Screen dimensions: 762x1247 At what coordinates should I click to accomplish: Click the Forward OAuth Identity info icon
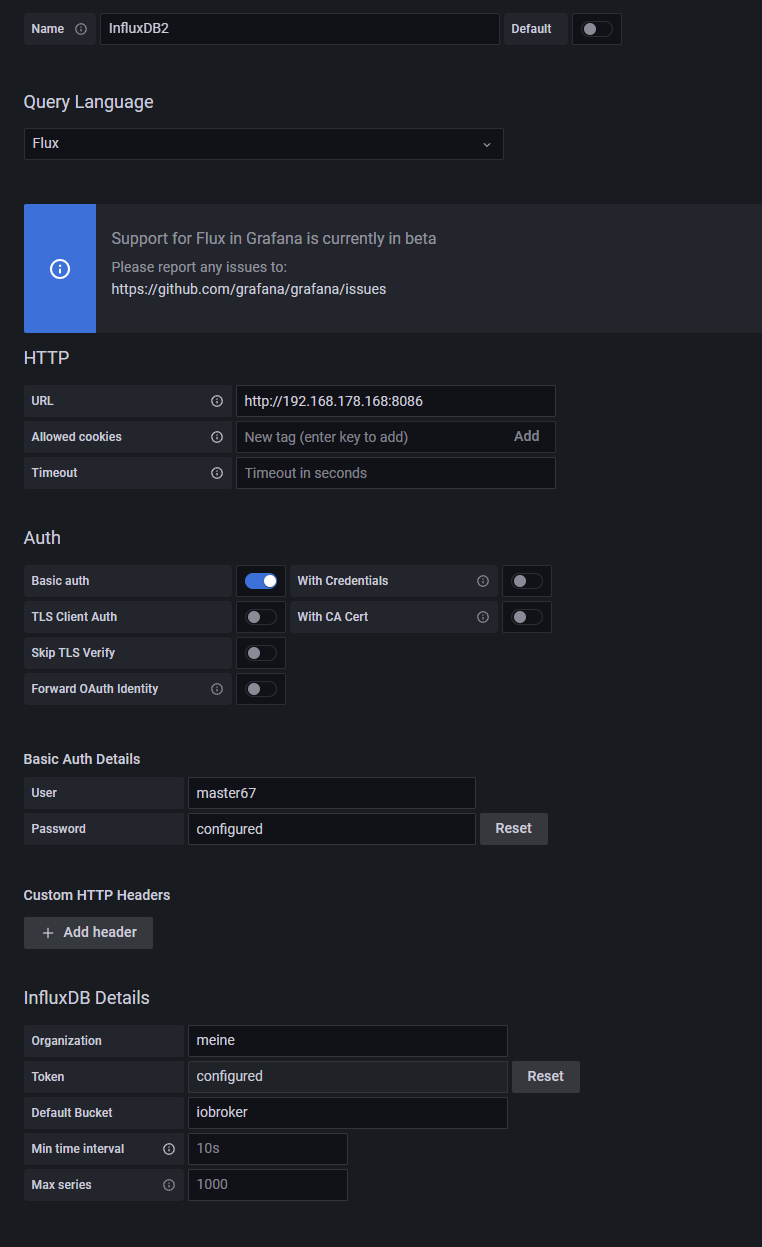pyautogui.click(x=217, y=689)
